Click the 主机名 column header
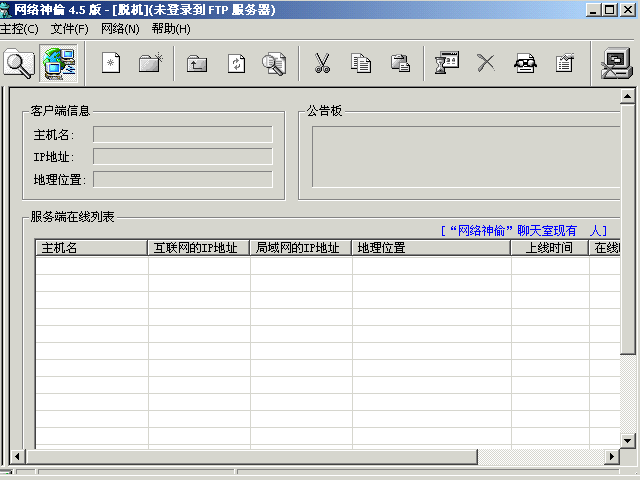 click(91, 248)
